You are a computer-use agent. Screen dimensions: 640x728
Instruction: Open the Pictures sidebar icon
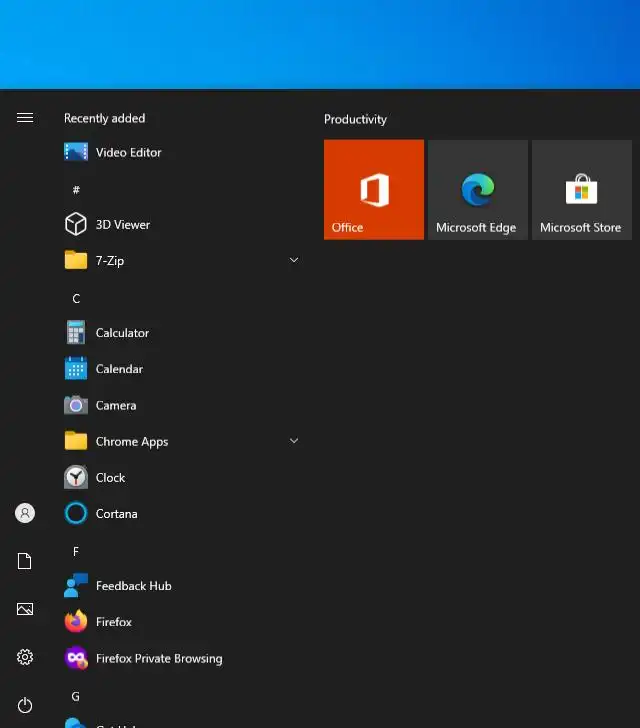[x=25, y=609]
